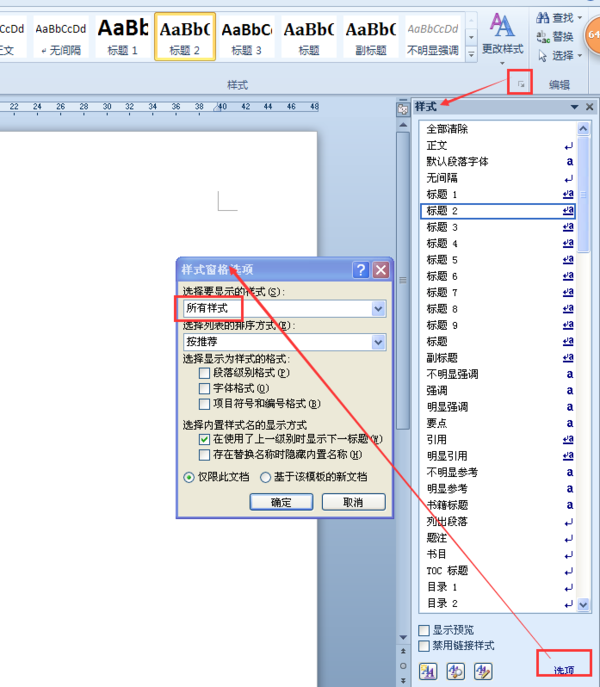600x687 pixels.
Task: Select 目录 1 in styles list
Action: click(498, 587)
